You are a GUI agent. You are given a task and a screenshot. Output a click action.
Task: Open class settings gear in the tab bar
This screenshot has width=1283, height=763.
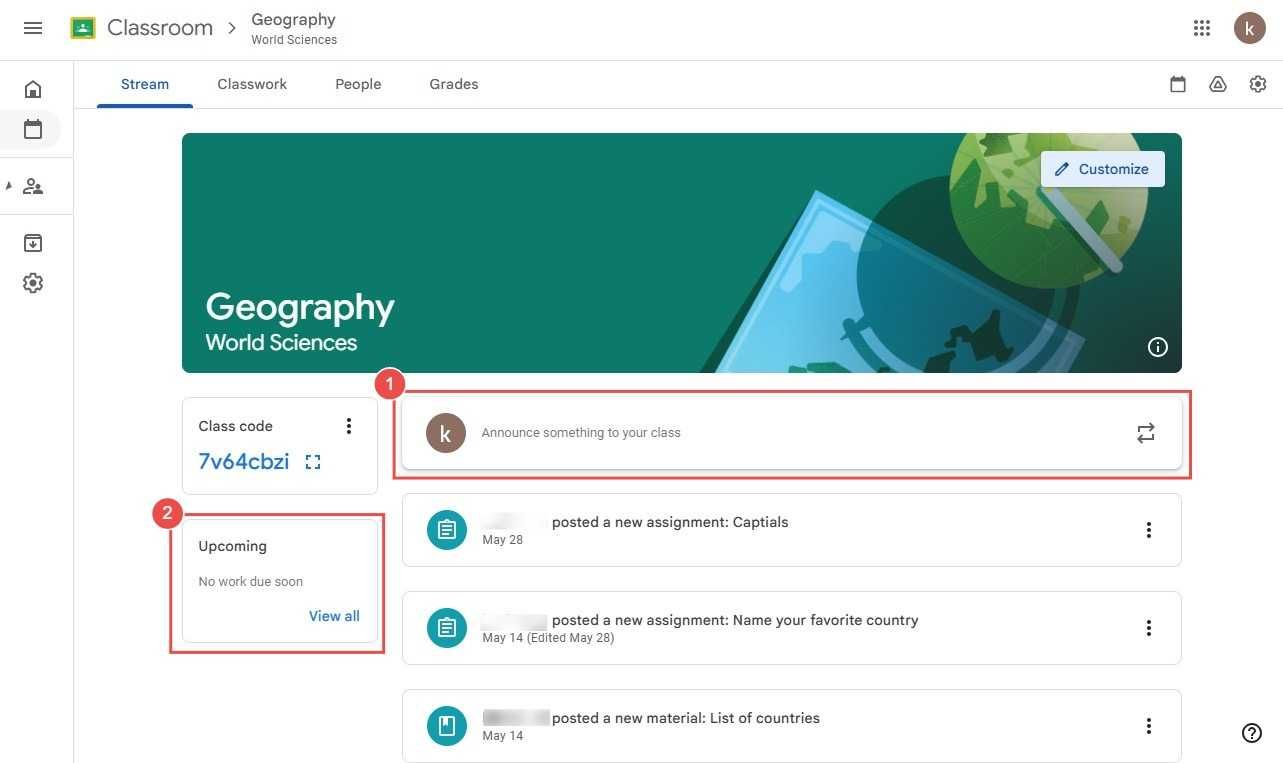pyautogui.click(x=1258, y=85)
